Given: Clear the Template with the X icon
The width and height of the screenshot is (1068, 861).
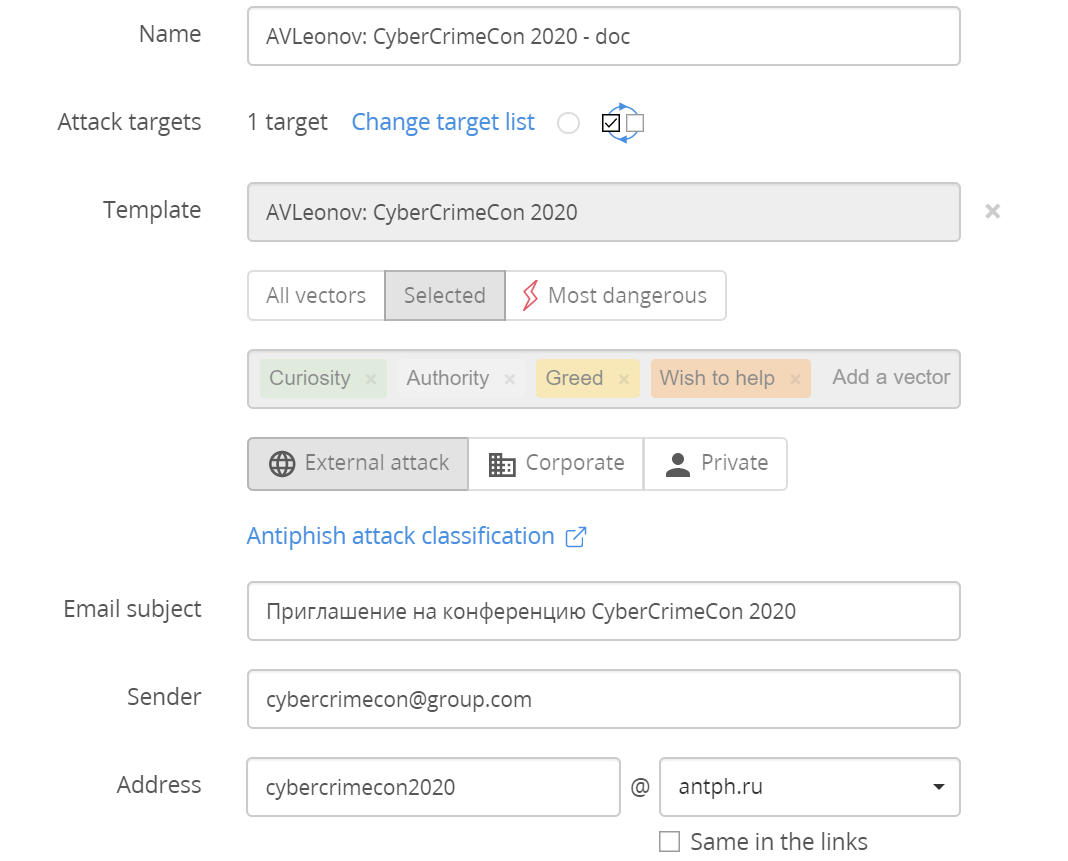Looking at the screenshot, I should tap(992, 211).
